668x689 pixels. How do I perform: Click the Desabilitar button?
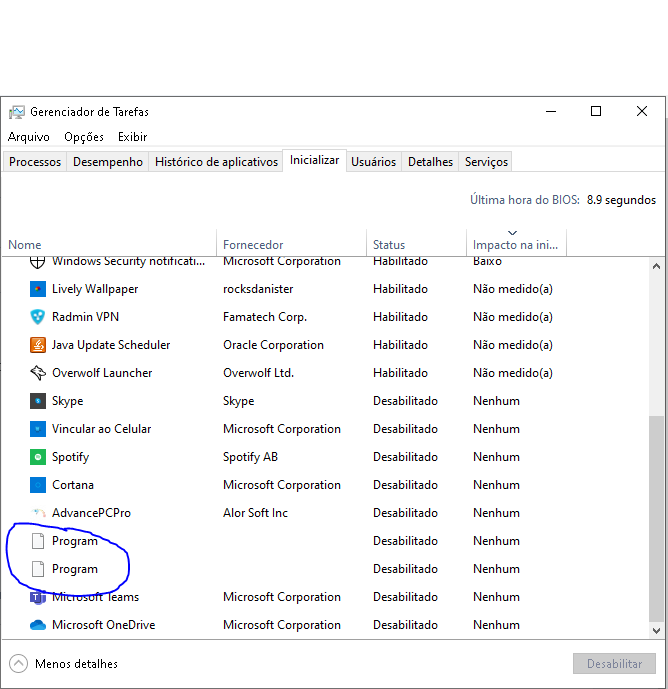coord(614,664)
